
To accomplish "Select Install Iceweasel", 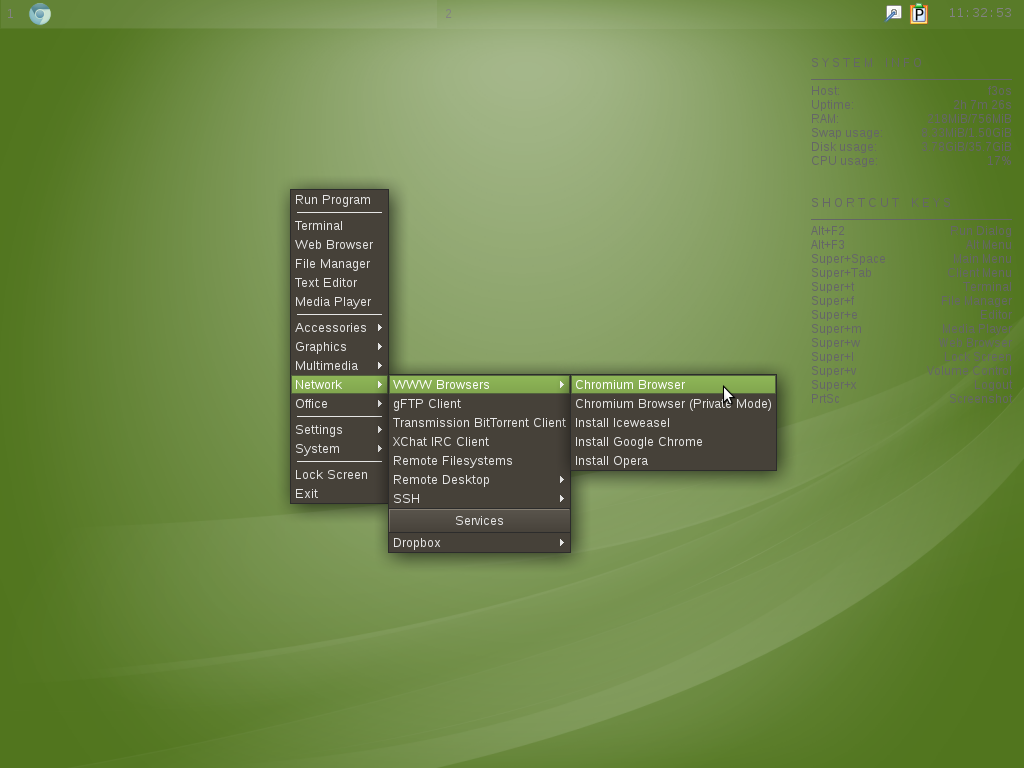I will [673, 422].
